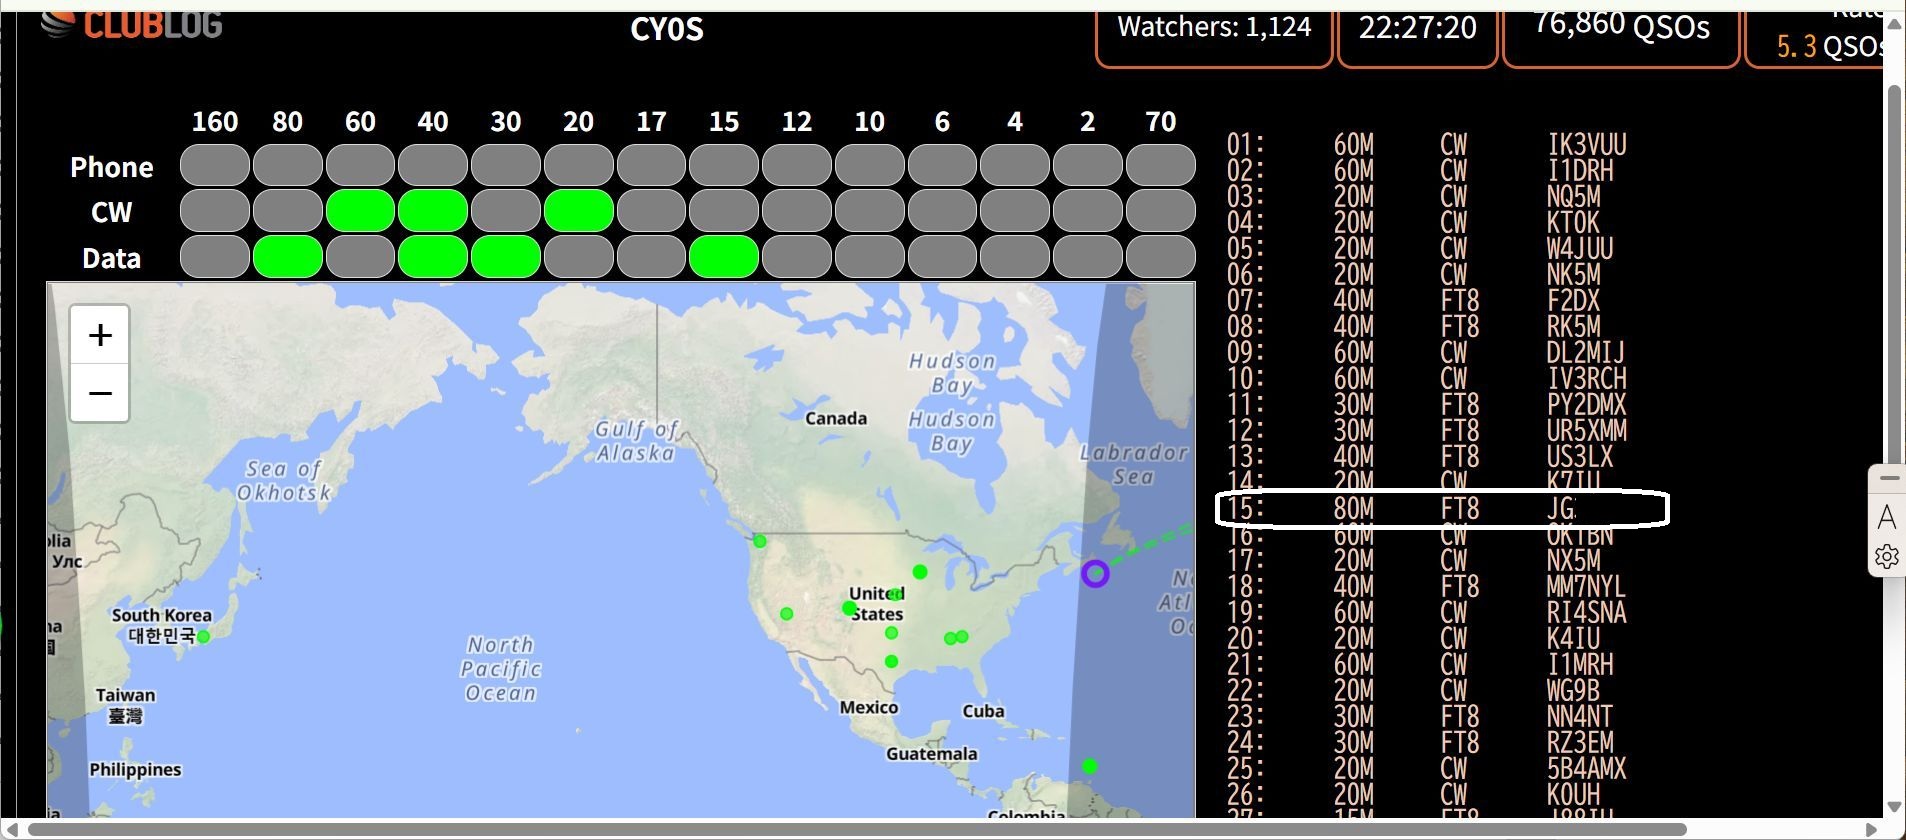Click the scroll down arrow on vertical scrollbar
The image size is (1906, 840).
click(1893, 806)
